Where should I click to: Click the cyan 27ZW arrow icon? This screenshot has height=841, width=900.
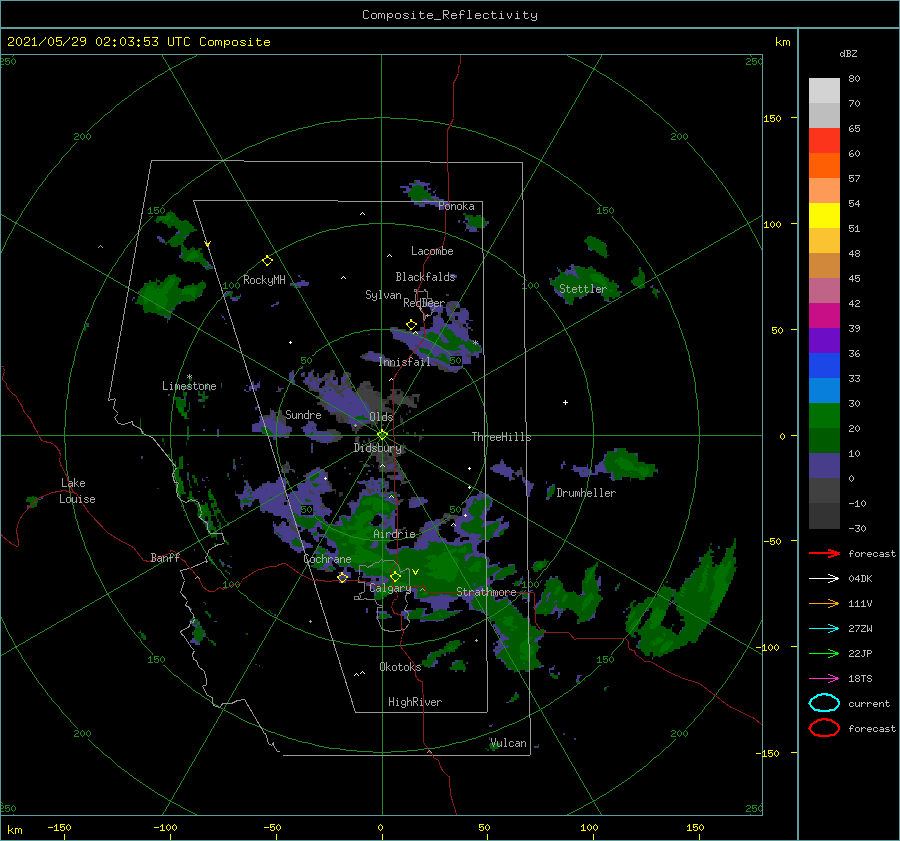tap(824, 629)
